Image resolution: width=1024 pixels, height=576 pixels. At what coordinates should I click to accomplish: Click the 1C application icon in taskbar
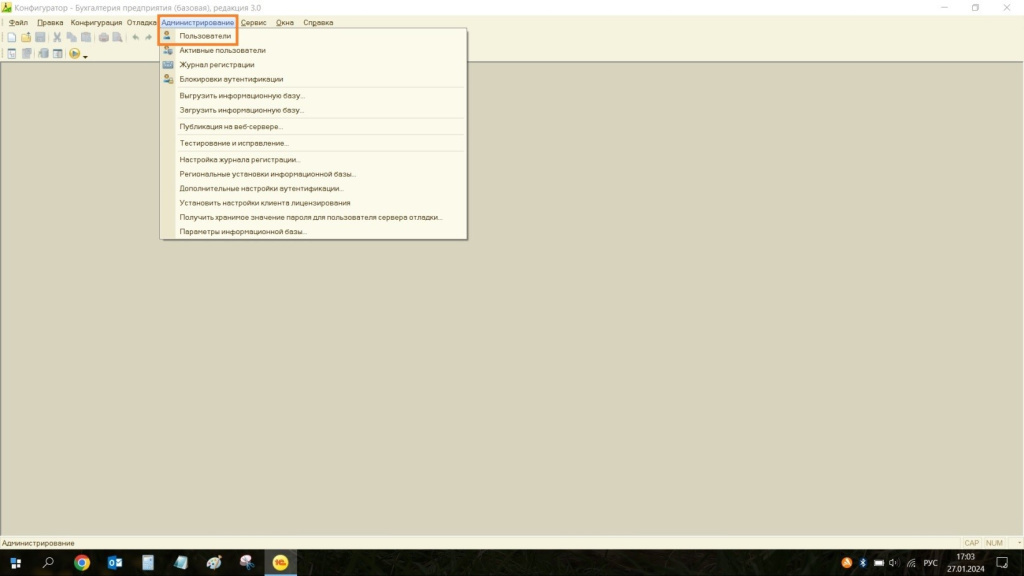coord(281,563)
